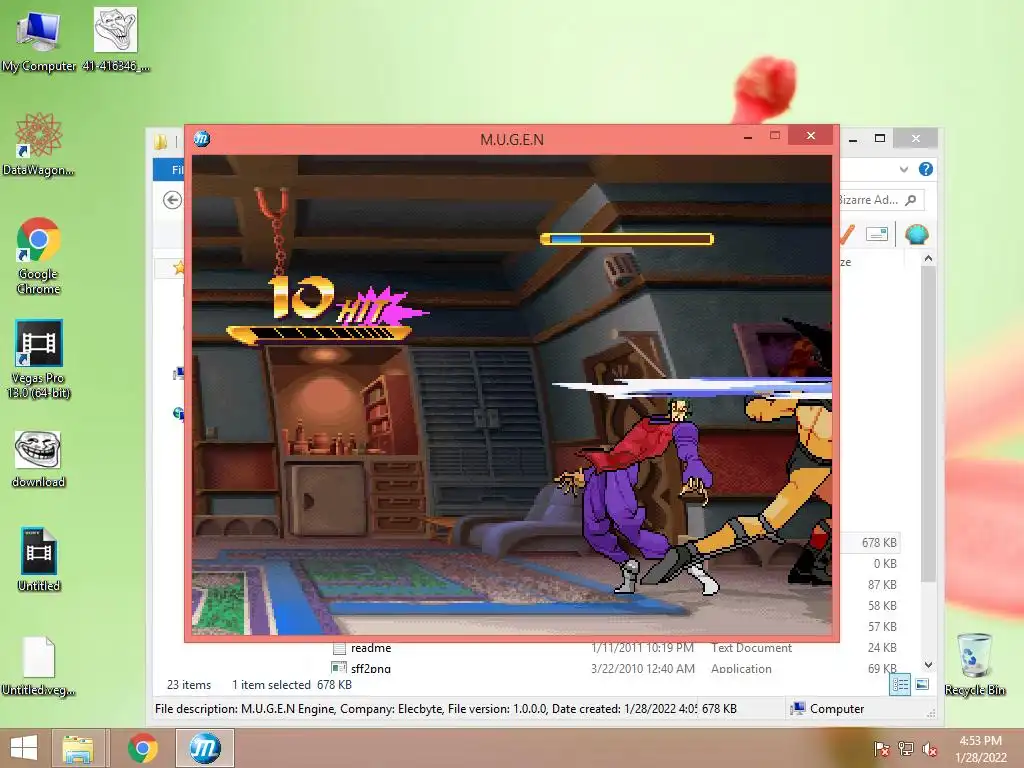This screenshot has width=1024, height=768.
Task: Click the M.U.G.E.N title bar app icon
Action: coord(202,138)
